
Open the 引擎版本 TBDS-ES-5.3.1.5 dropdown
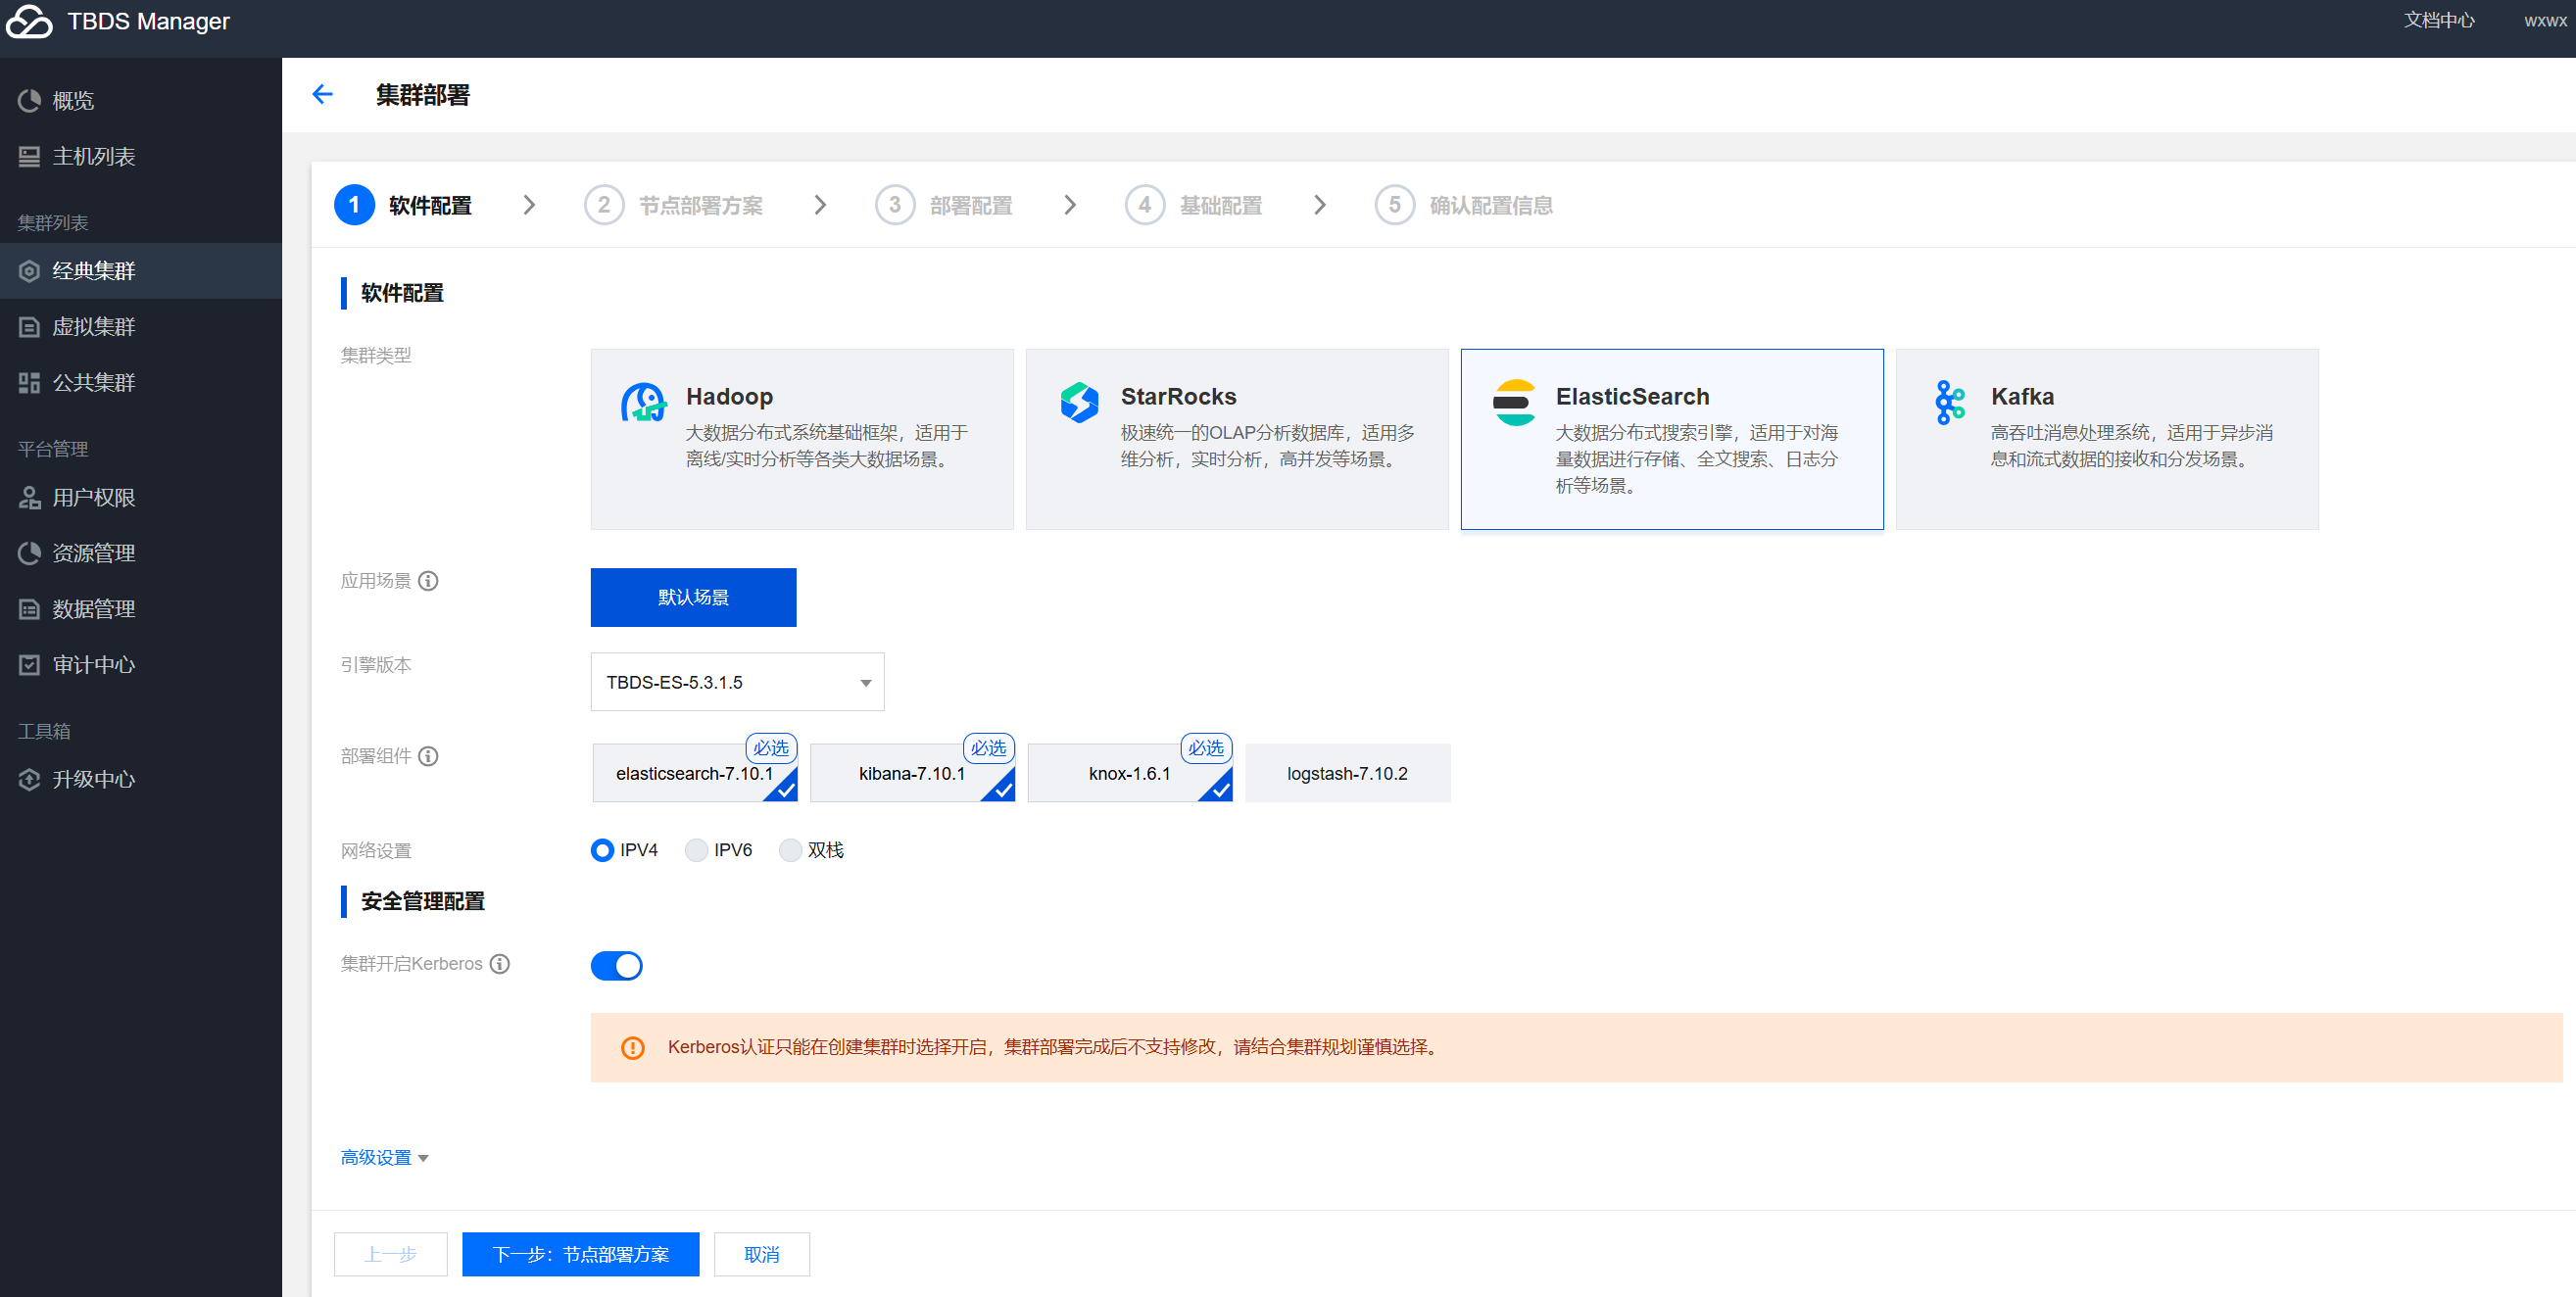[737, 682]
